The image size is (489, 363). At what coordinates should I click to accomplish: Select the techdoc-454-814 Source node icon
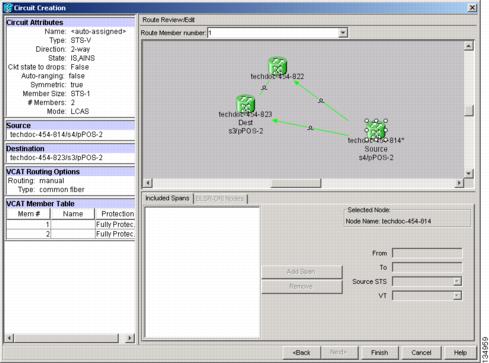click(x=376, y=129)
